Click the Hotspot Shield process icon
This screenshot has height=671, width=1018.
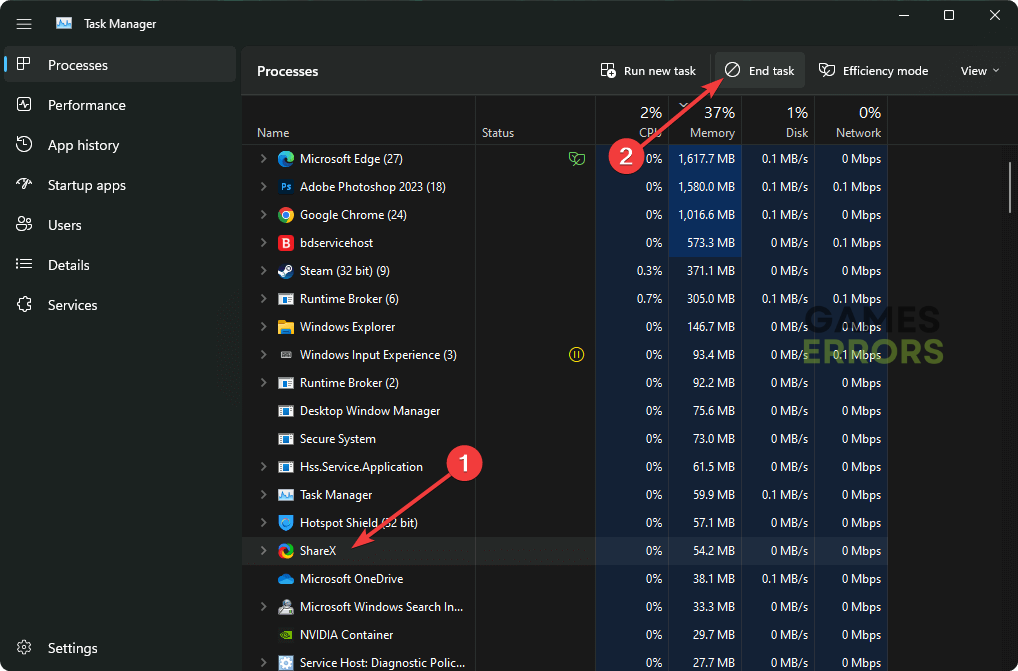pos(286,523)
